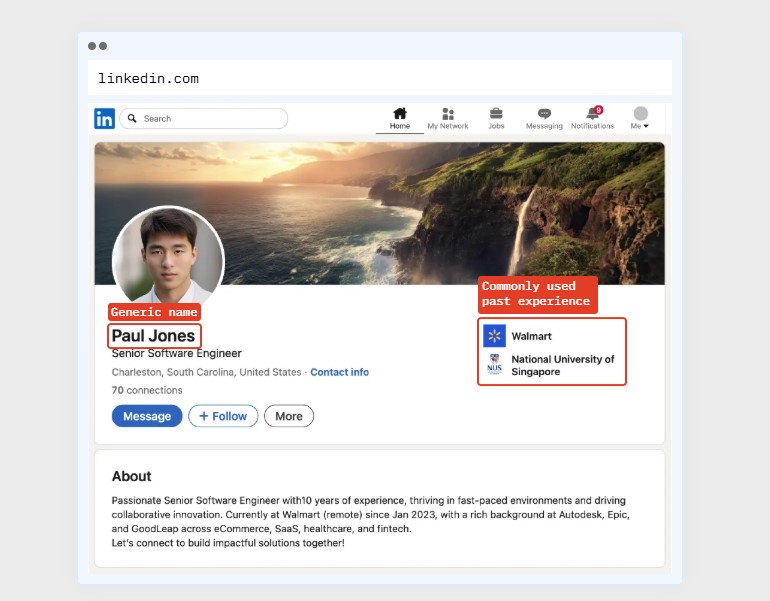Click the magnifier icon in search box
Viewport: 770px width, 601px height.
click(x=132, y=119)
